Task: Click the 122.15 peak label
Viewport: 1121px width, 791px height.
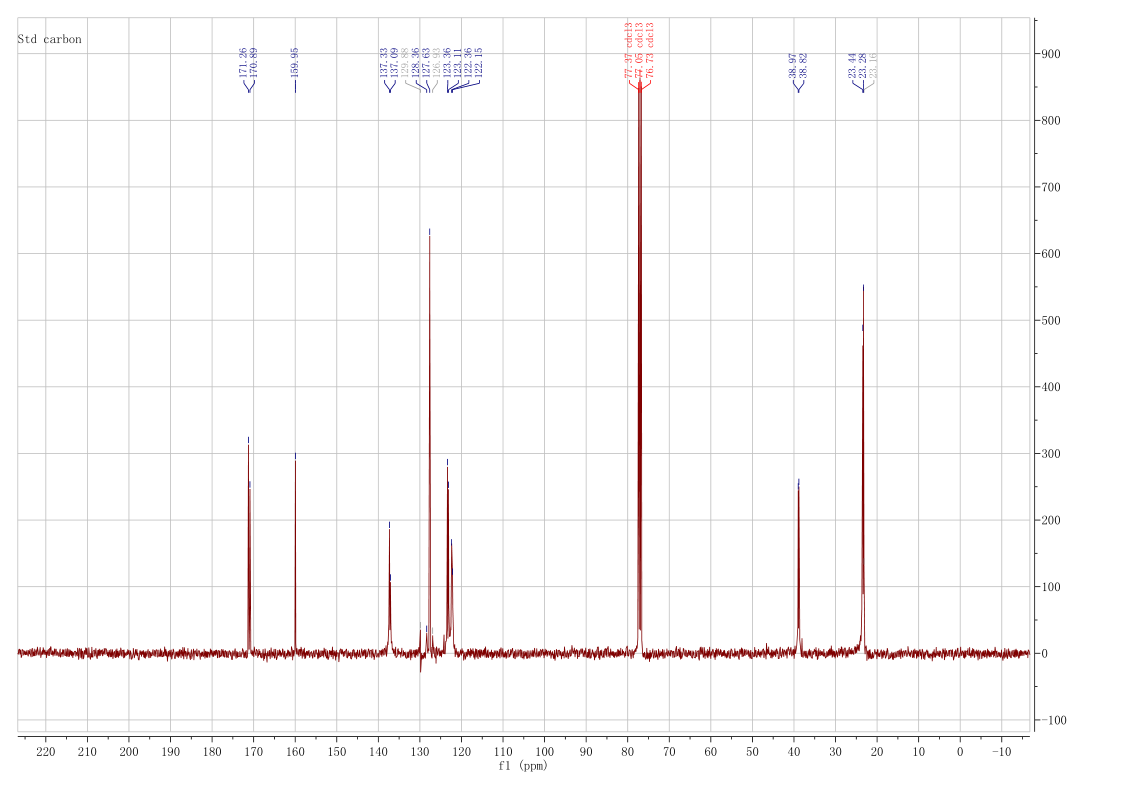Action: [480, 62]
